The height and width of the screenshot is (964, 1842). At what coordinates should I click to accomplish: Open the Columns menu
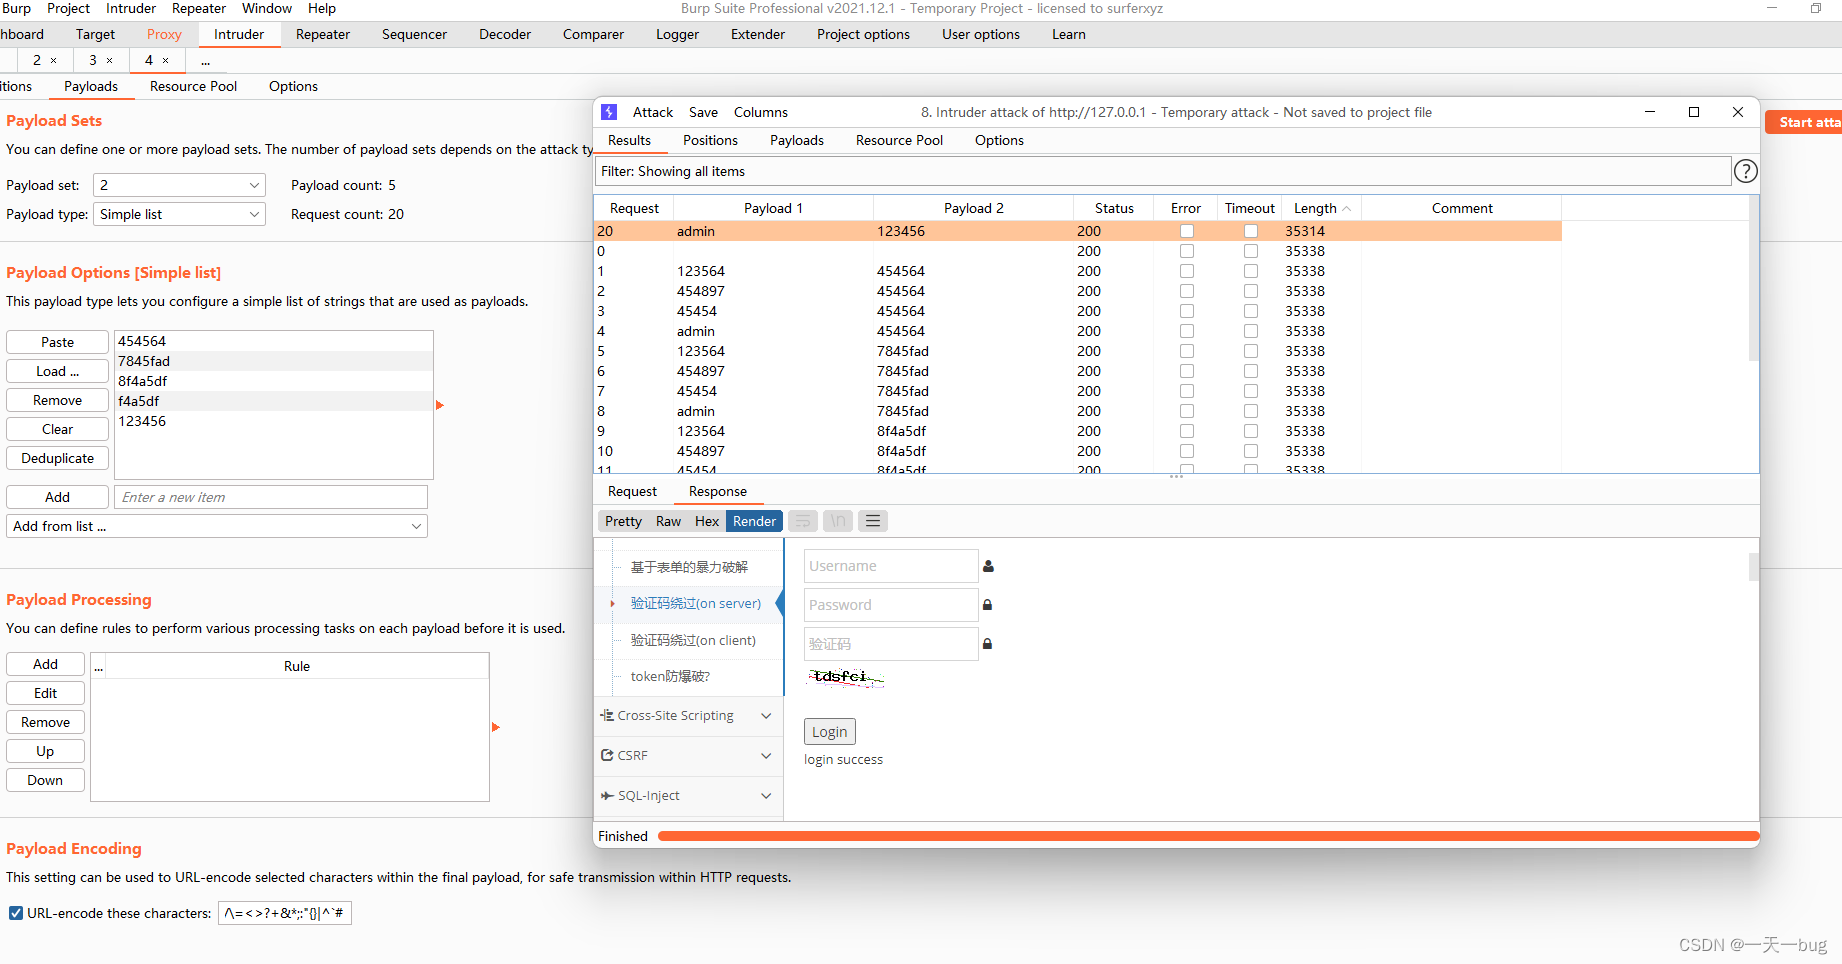(761, 112)
